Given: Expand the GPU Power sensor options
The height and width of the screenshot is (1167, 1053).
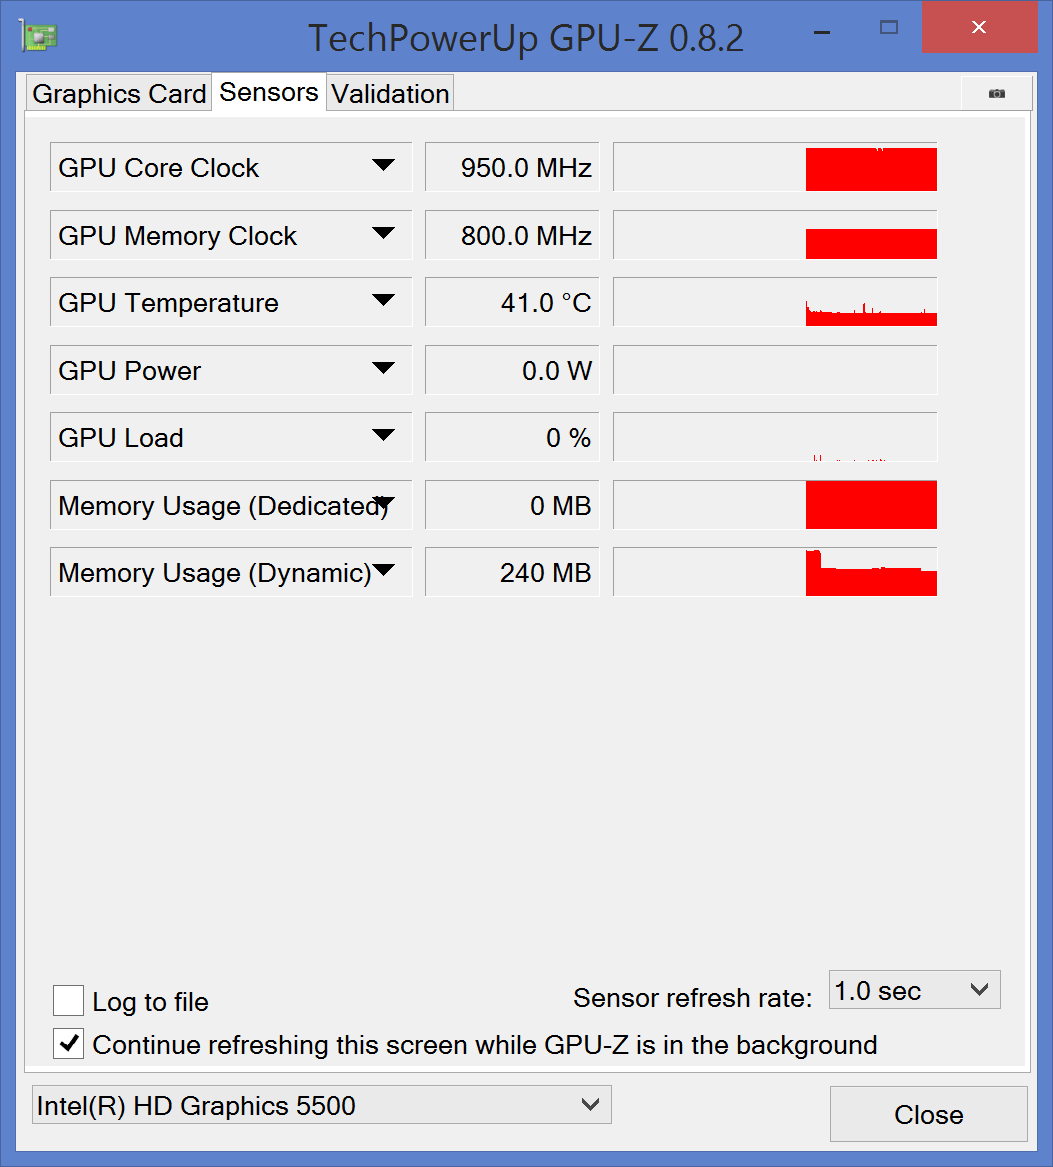Looking at the screenshot, I should coord(383,368).
